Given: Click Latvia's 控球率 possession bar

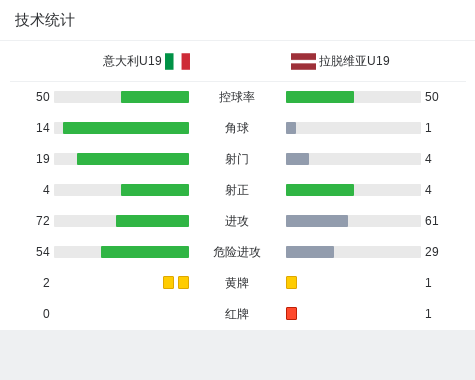Looking at the screenshot, I should 353,97.
